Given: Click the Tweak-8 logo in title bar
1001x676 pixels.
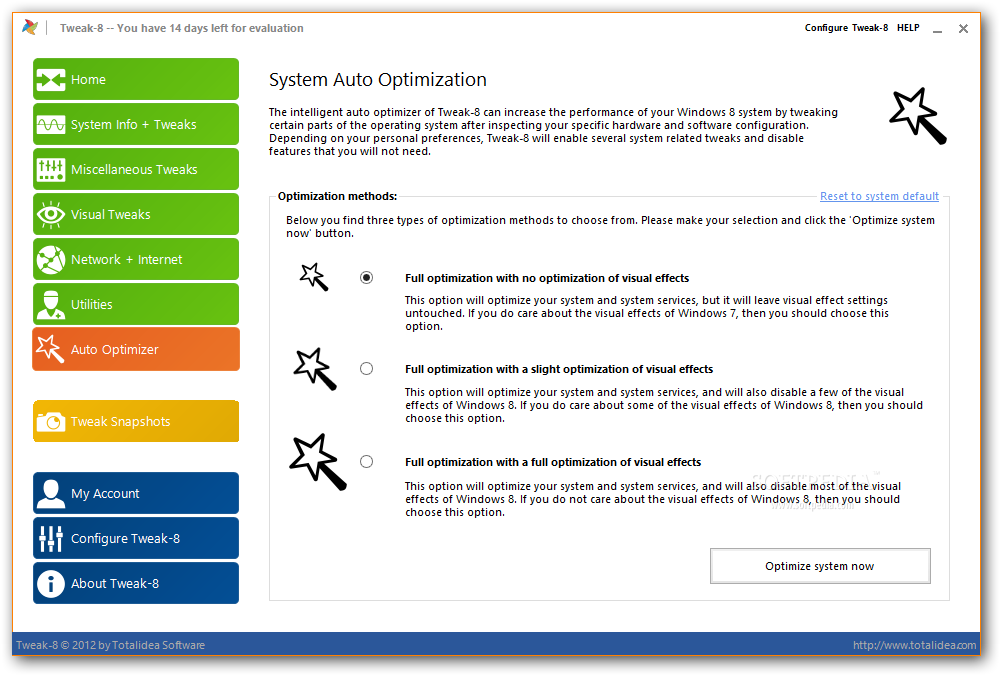Looking at the screenshot, I should 30,27.
